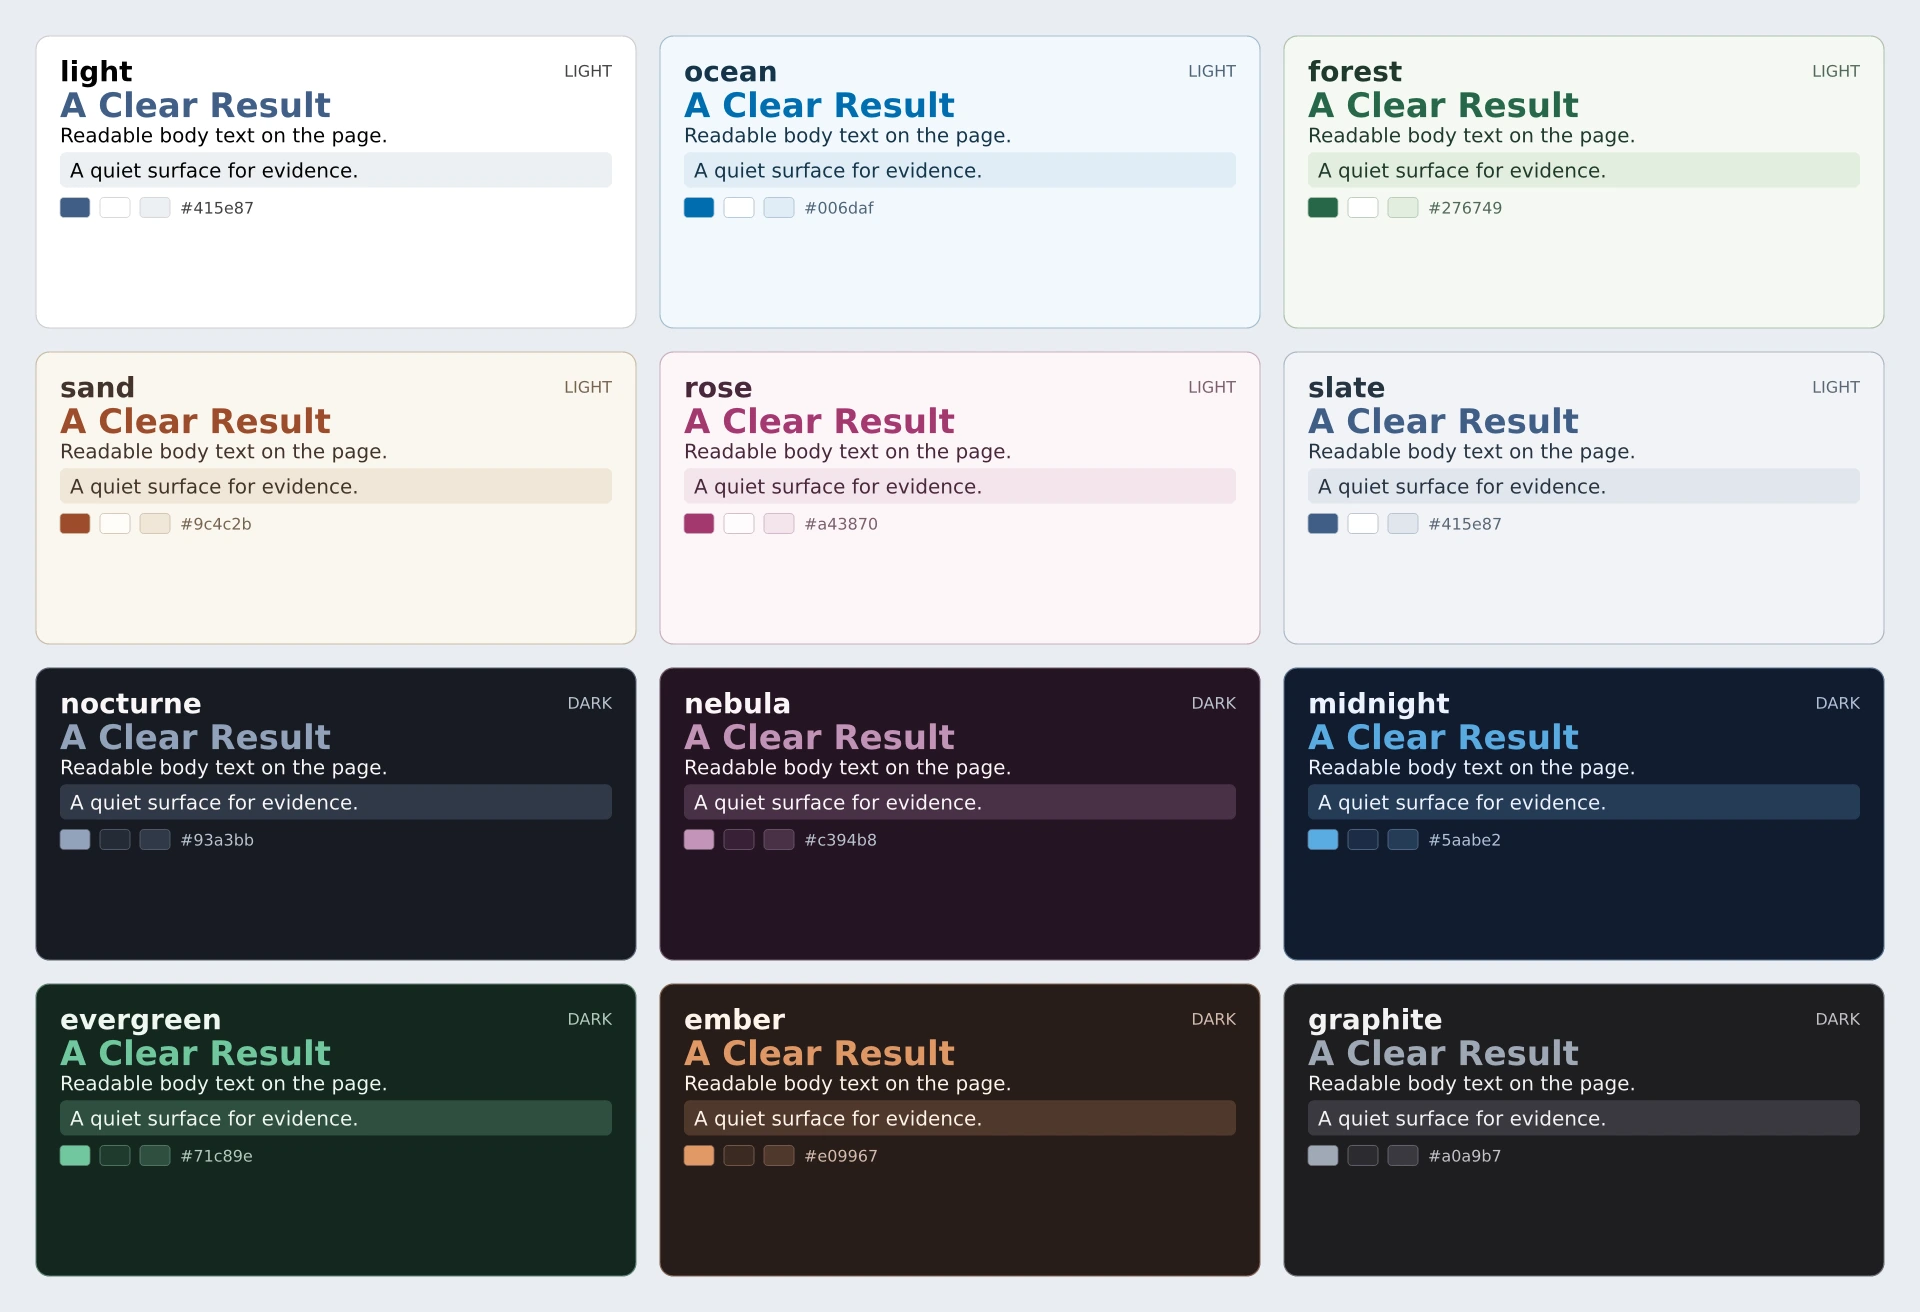Pick the sky blue swatch in midnight card
This screenshot has height=1312, width=1920.
[x=1323, y=840]
